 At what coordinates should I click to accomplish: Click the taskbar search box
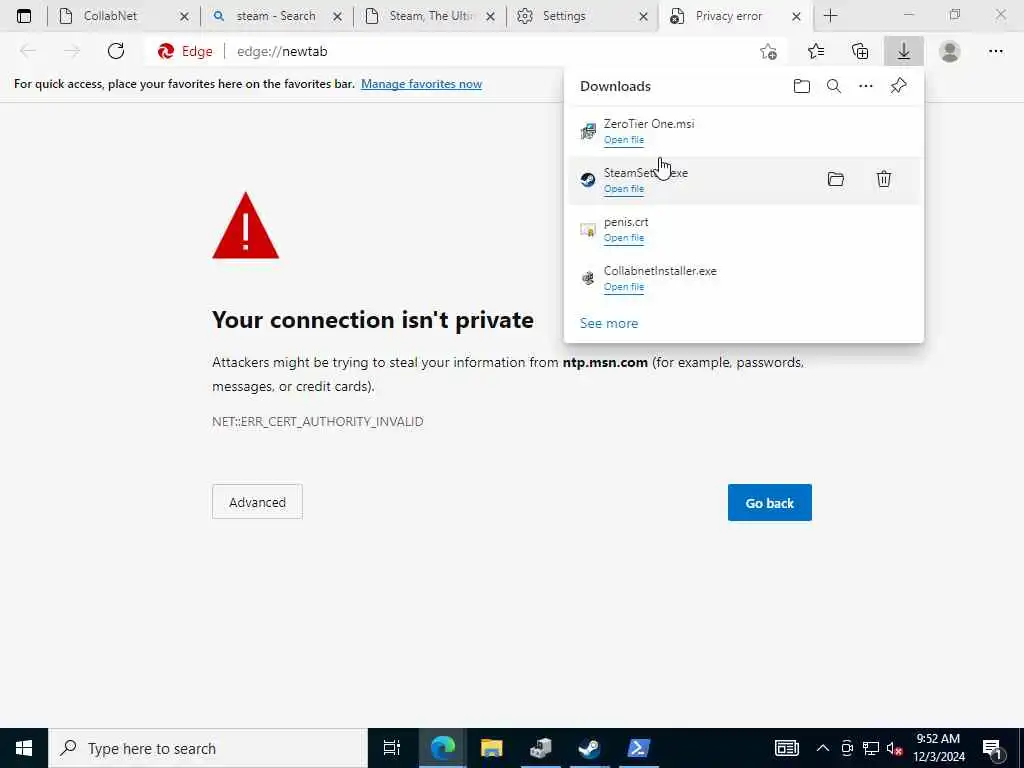(x=208, y=748)
